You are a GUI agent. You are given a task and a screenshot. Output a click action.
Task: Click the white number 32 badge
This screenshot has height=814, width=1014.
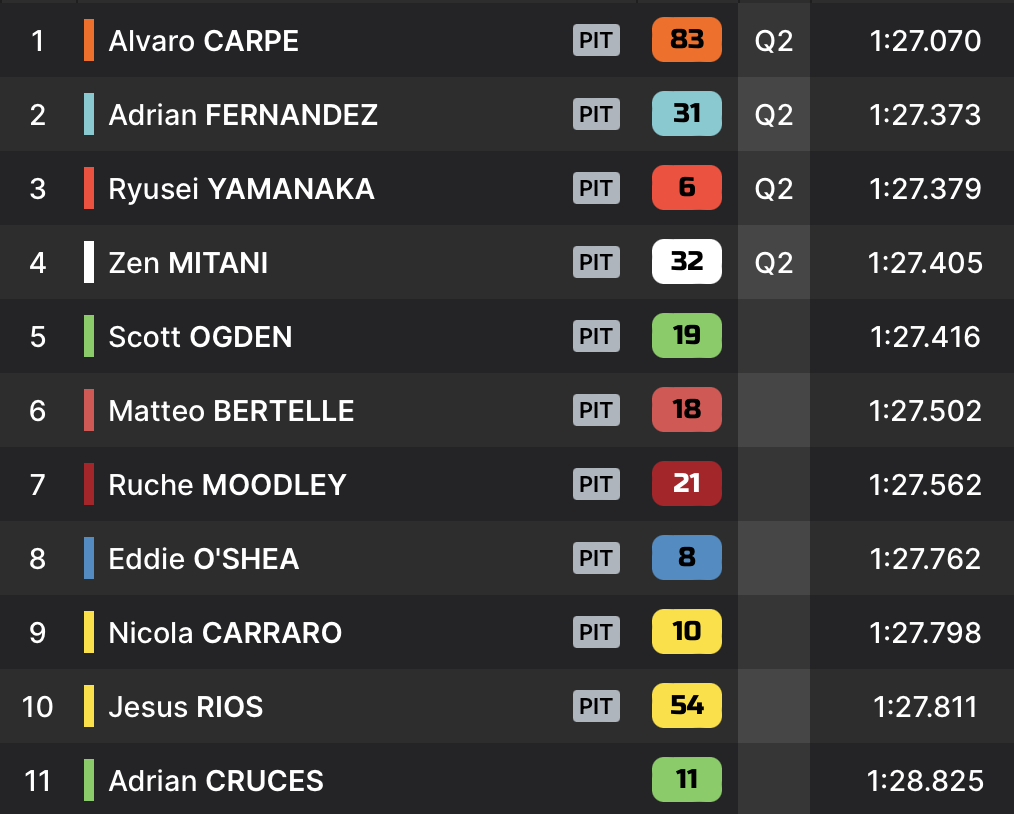686,262
